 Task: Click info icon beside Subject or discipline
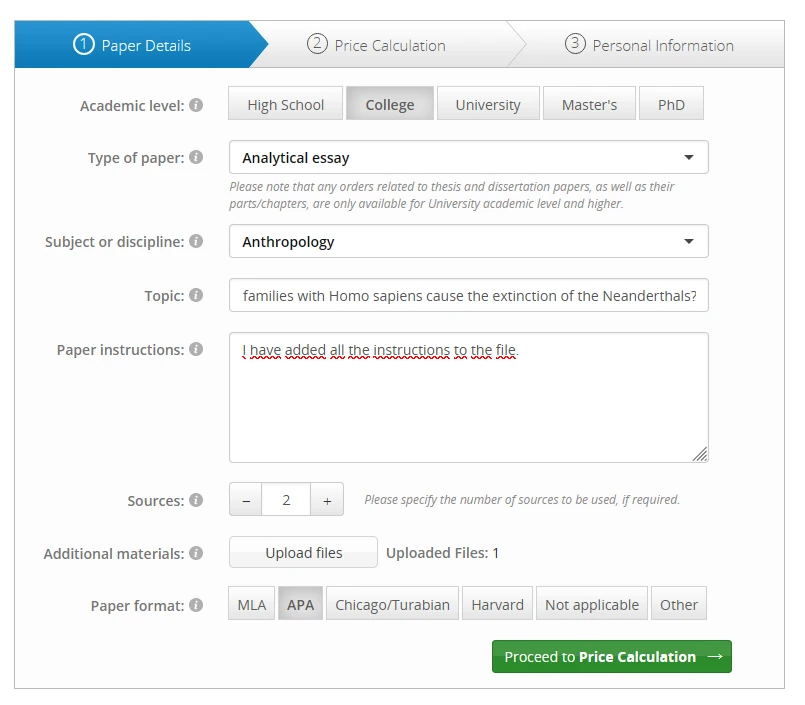click(196, 242)
